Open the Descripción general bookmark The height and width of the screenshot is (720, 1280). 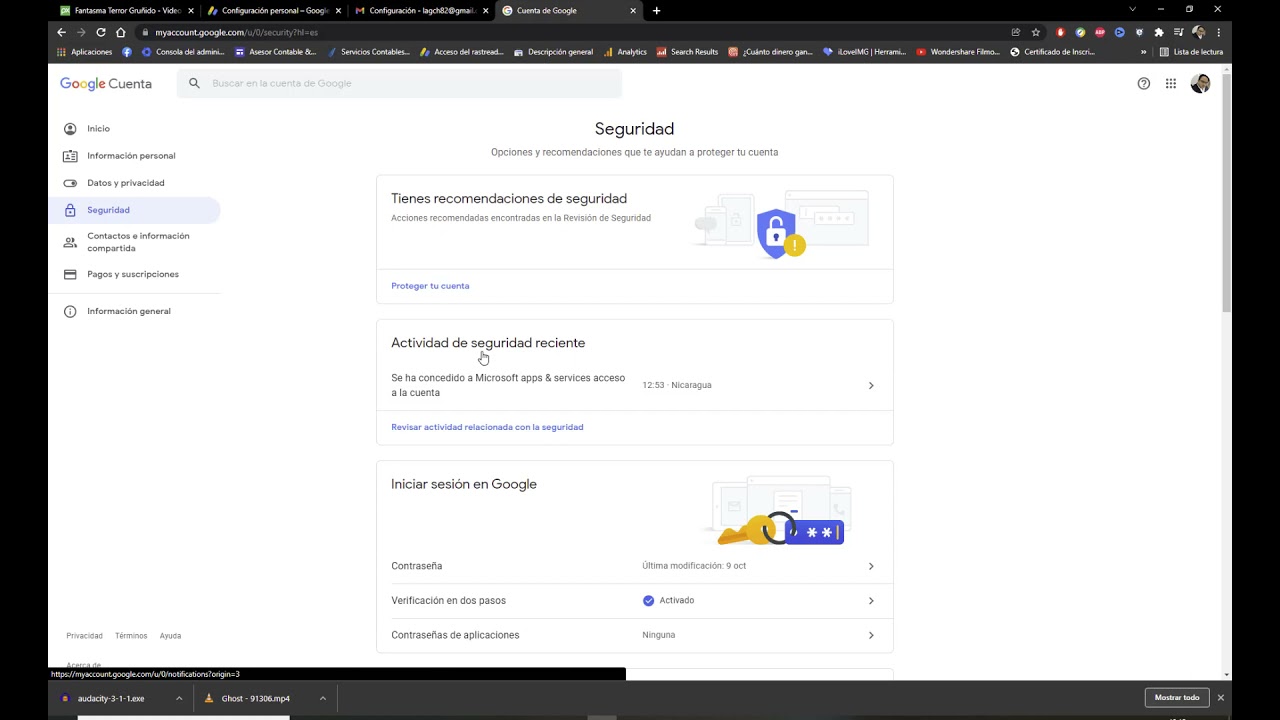click(553, 52)
